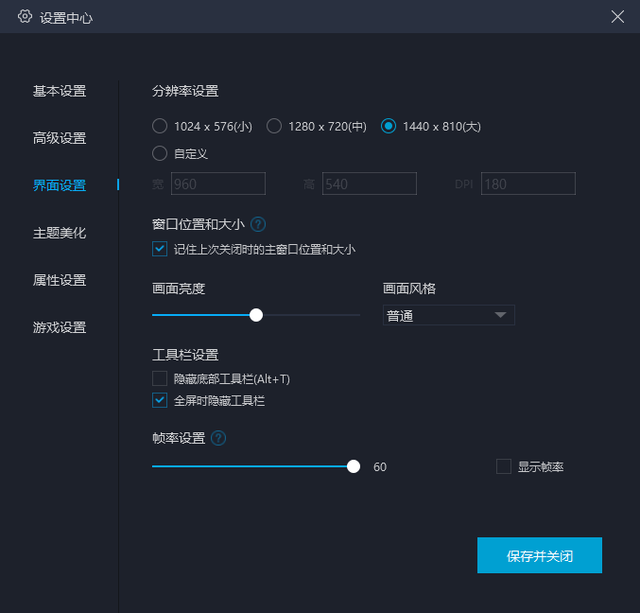Choose the 自定义 resolution option
The image size is (640, 613).
coord(160,154)
